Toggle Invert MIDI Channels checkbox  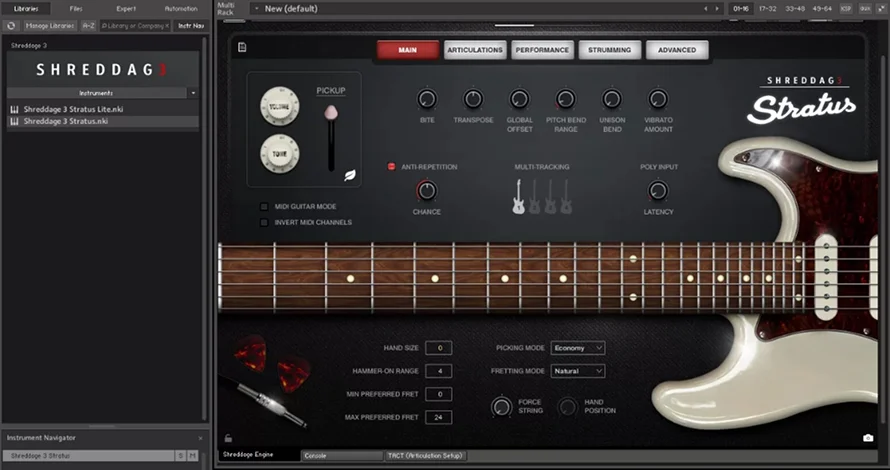264,222
